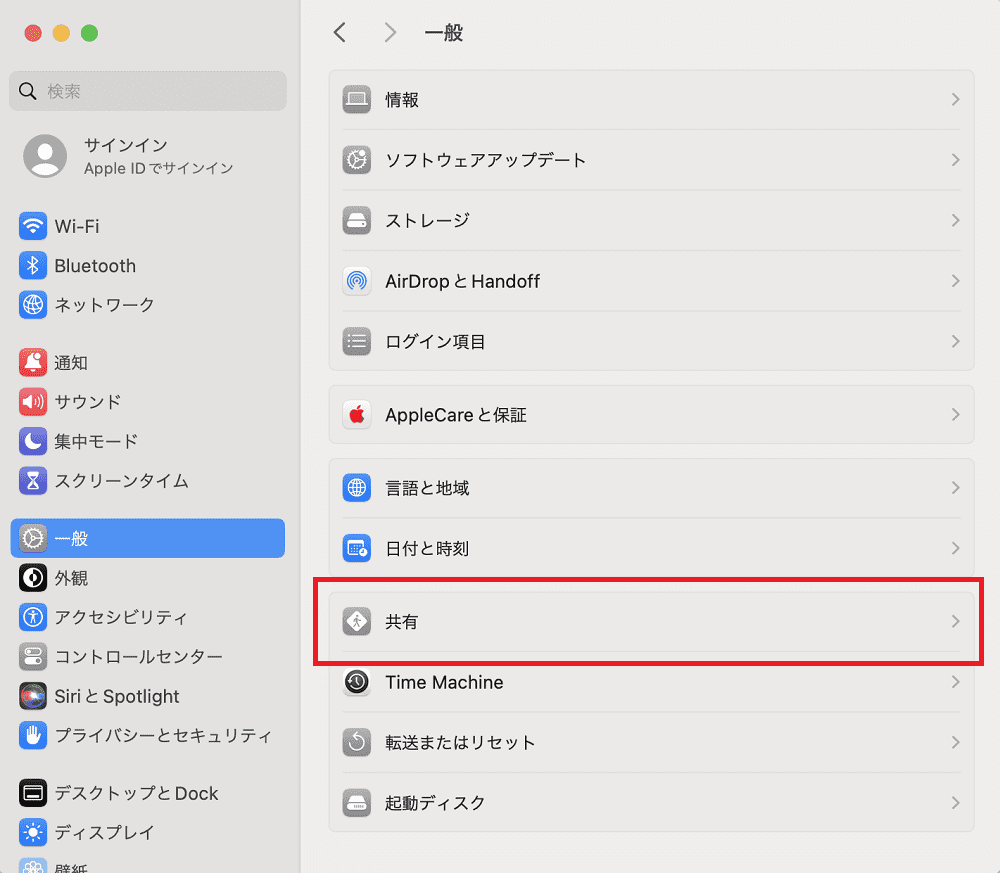
Task: Select Siri と Spotlight label in sidebar
Action: click(117, 696)
